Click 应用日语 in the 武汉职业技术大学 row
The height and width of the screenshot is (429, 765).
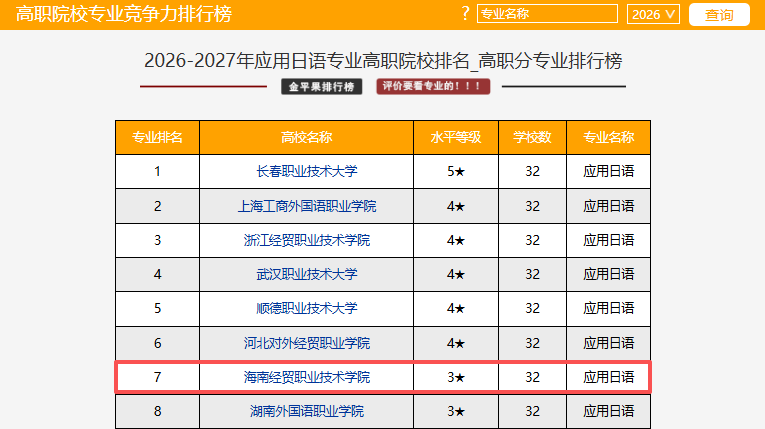click(x=608, y=274)
